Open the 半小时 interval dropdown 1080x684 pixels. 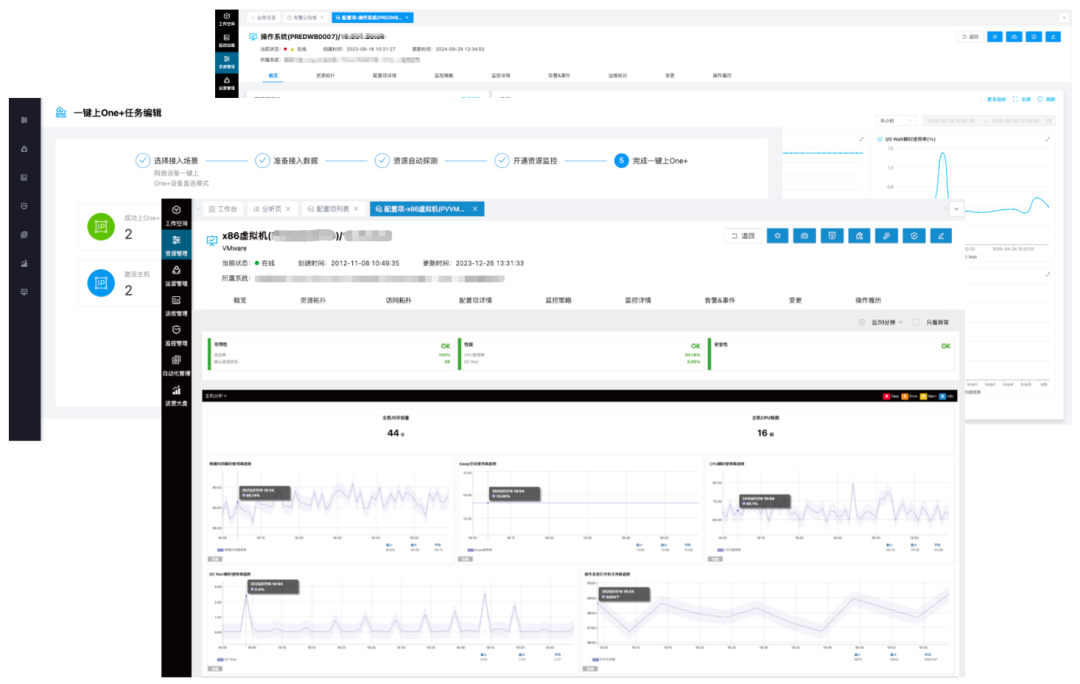pyautogui.click(x=895, y=121)
